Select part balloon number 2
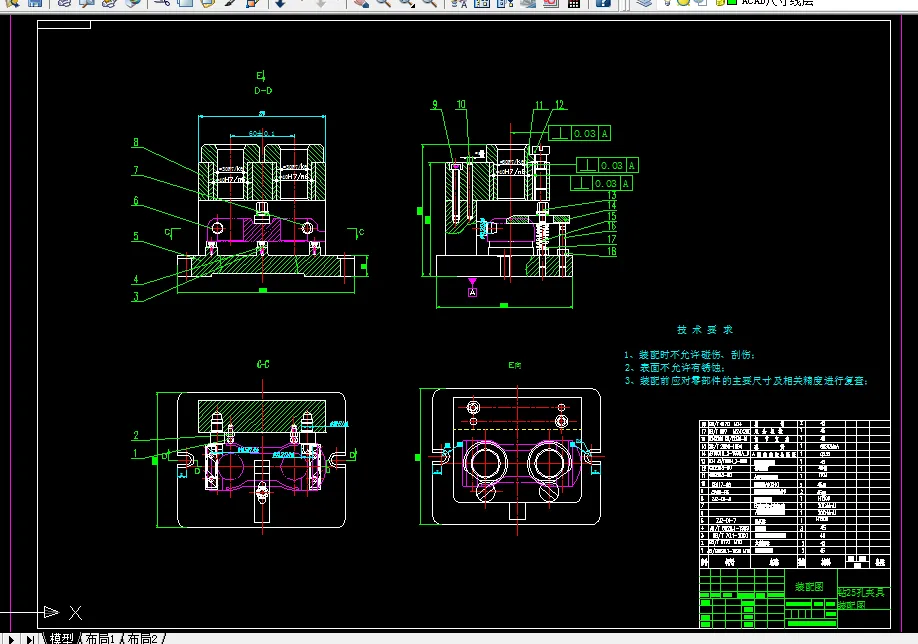Image resolution: width=918 pixels, height=644 pixels. [x=136, y=436]
